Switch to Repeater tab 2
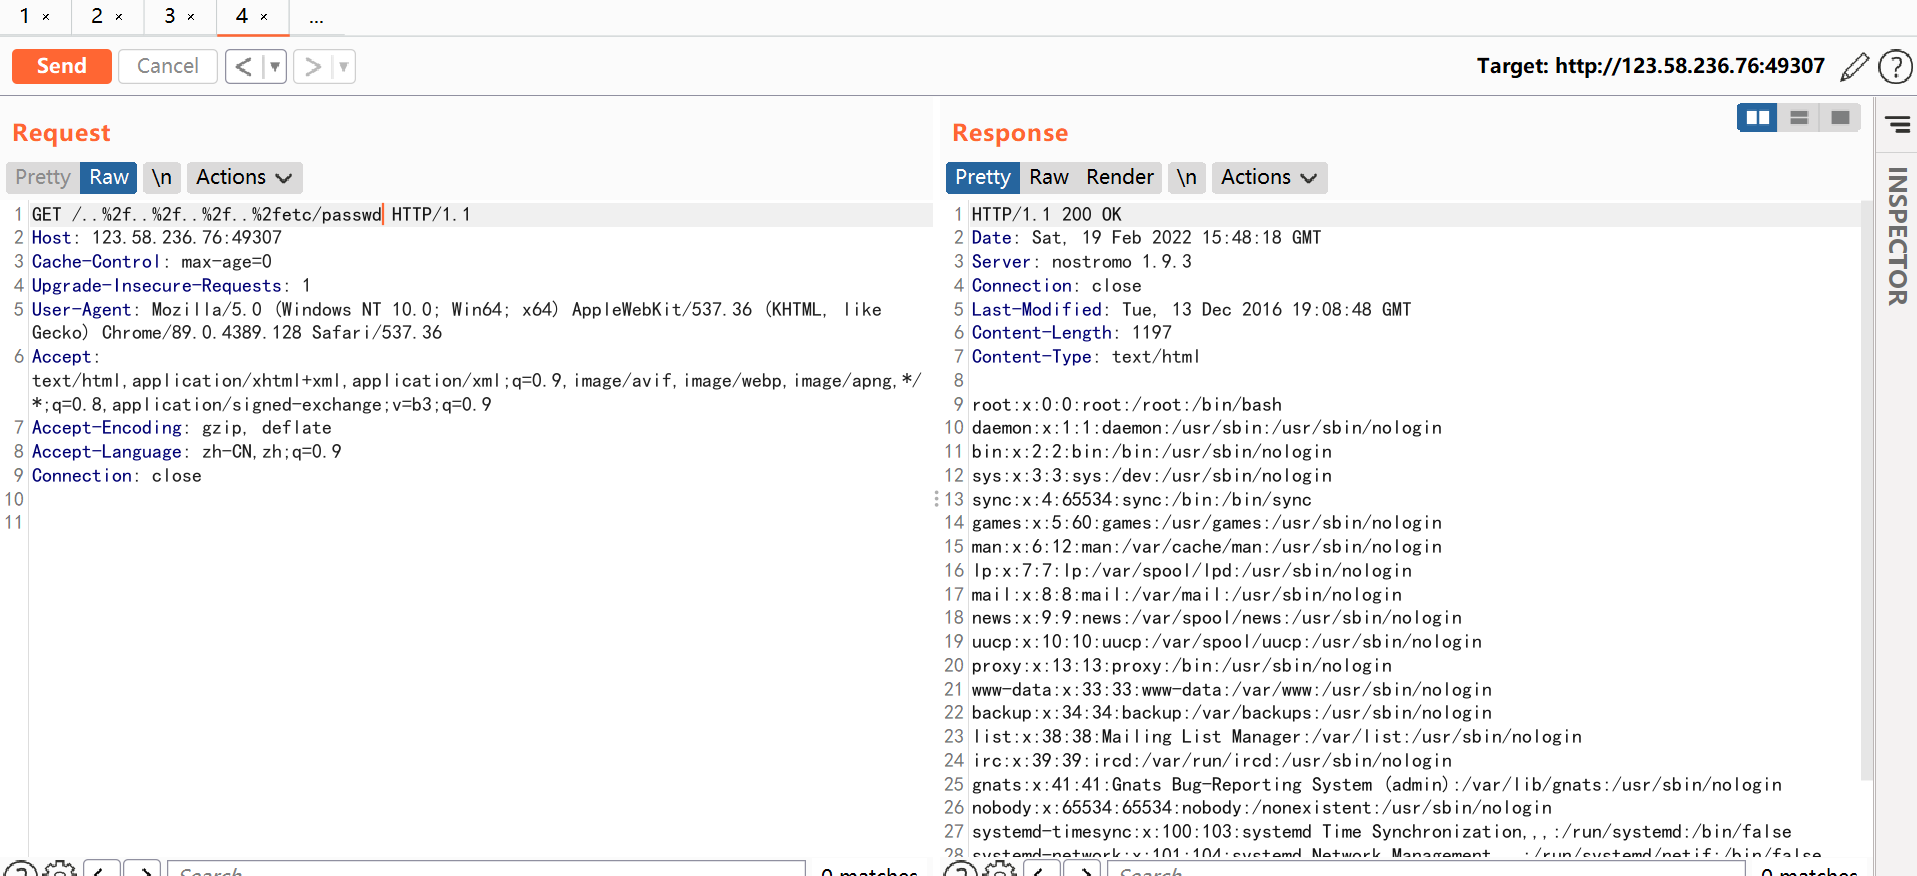The height and width of the screenshot is (876, 1917). tap(97, 16)
